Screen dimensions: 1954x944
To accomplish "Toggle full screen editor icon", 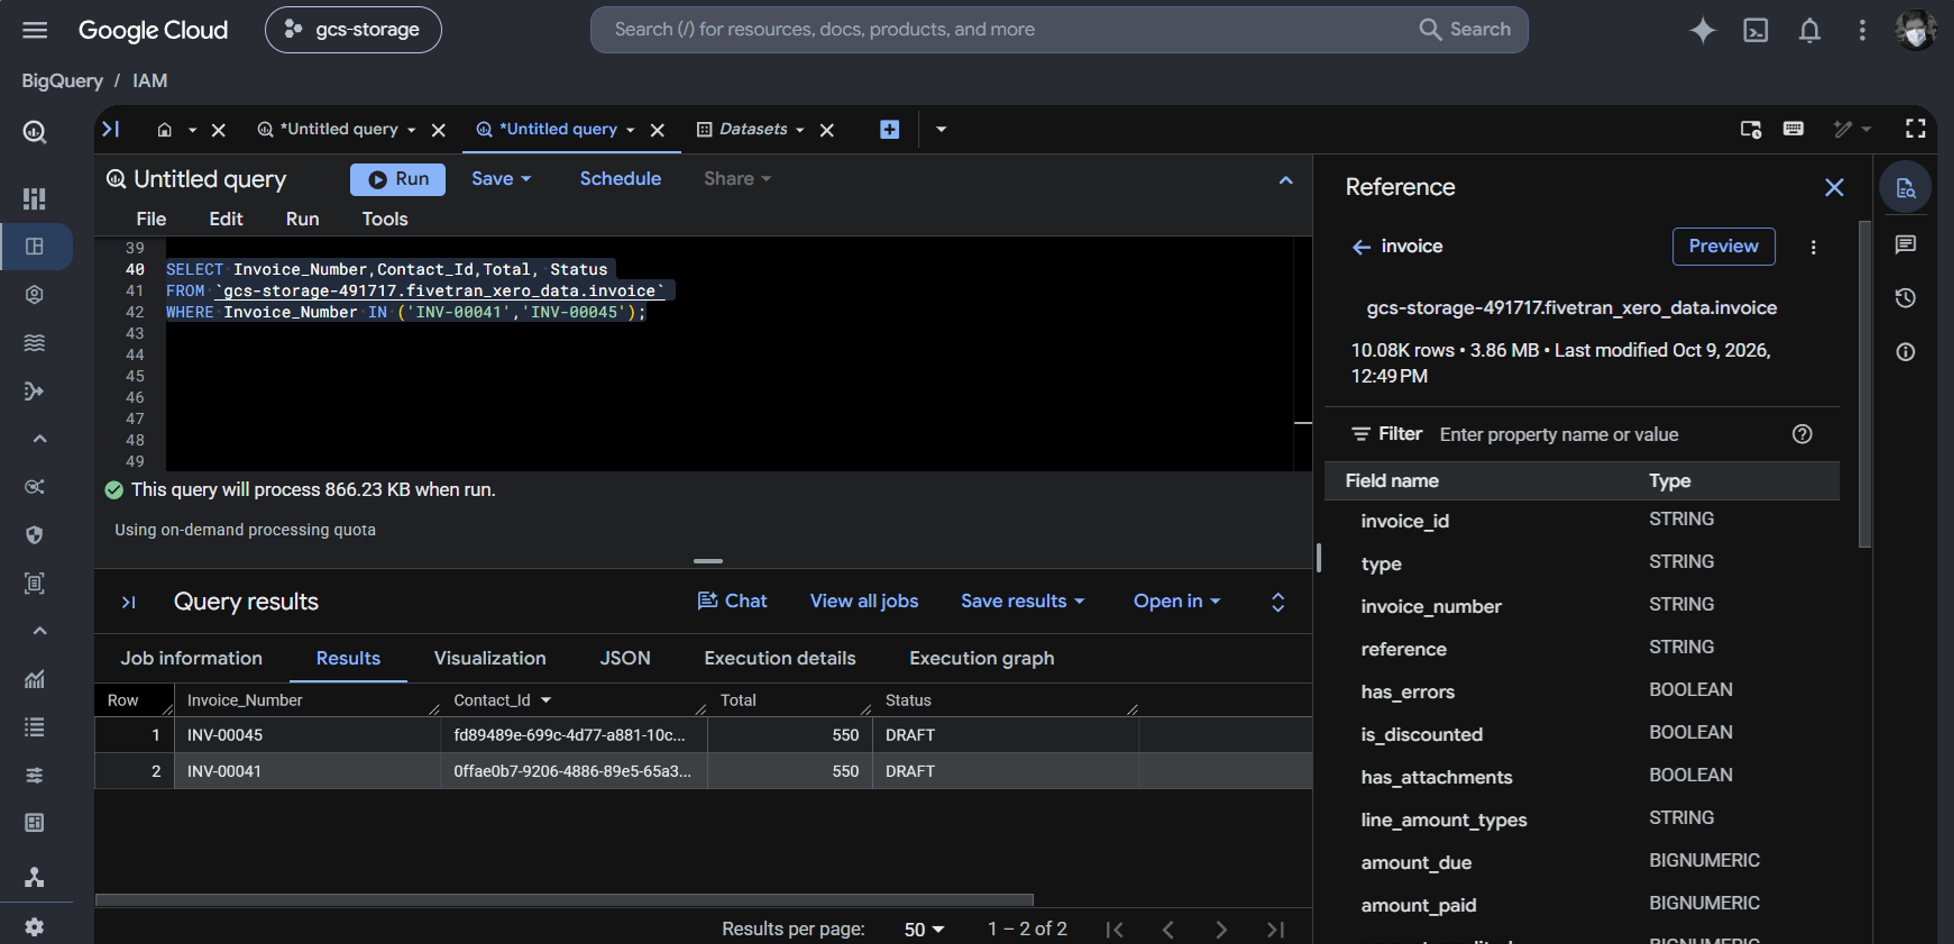I will tap(1915, 128).
